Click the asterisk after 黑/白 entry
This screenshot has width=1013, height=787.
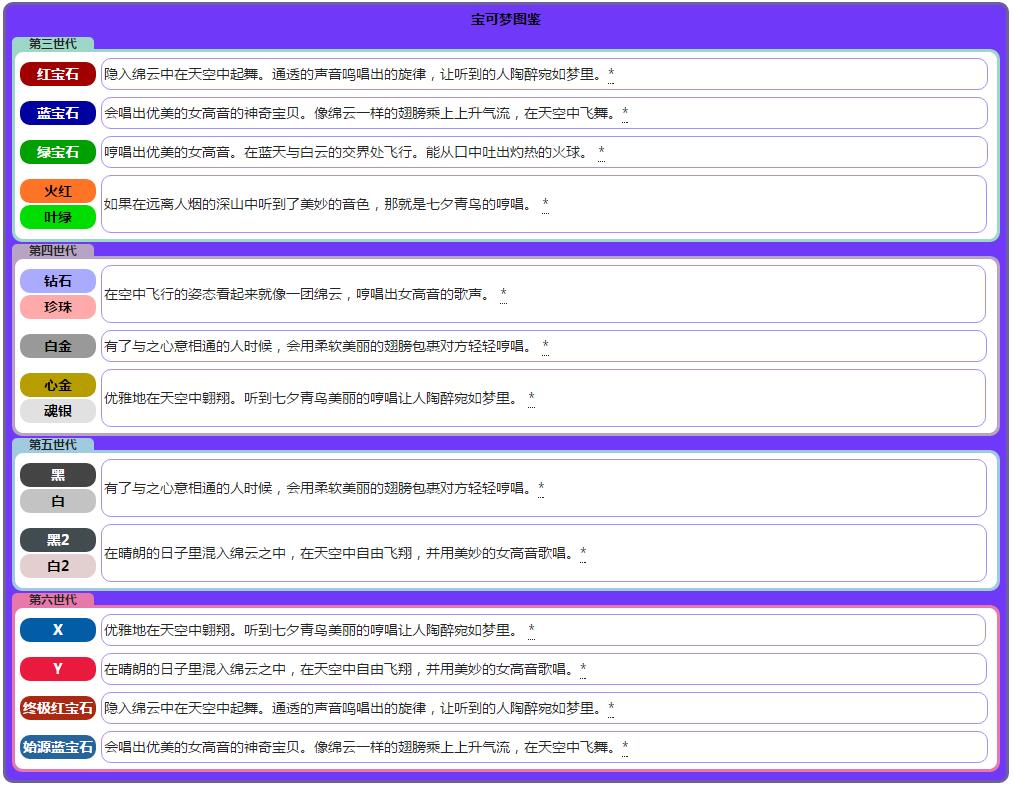point(541,488)
